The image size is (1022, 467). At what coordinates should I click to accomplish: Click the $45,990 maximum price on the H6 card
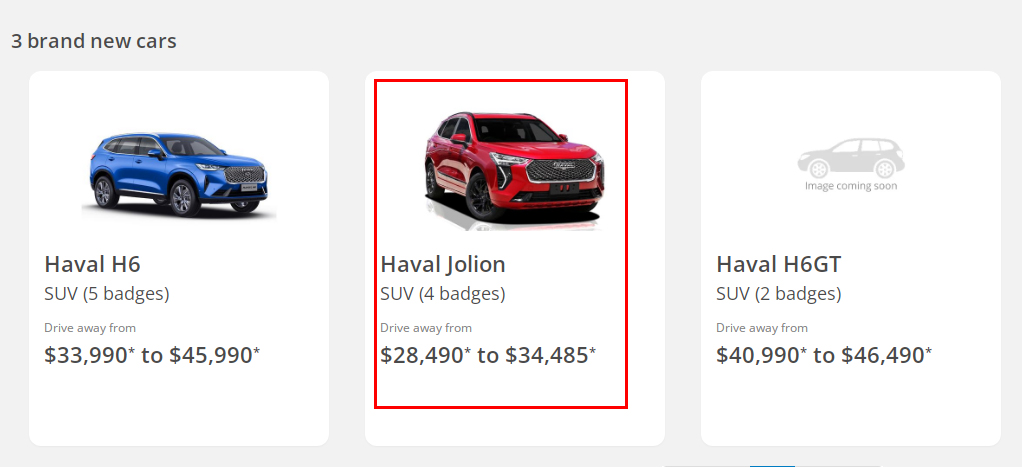click(x=214, y=355)
